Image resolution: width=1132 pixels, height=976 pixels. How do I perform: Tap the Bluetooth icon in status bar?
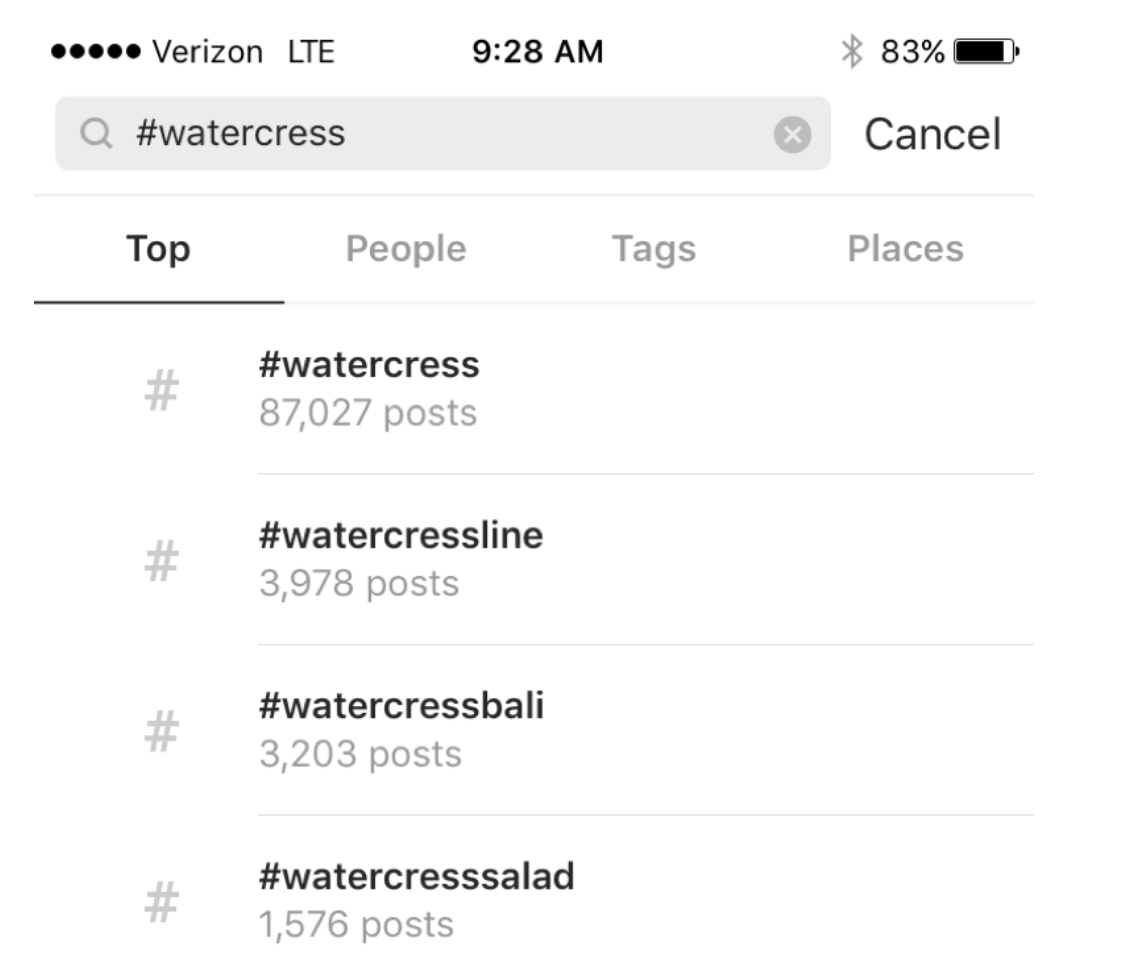[x=852, y=51]
